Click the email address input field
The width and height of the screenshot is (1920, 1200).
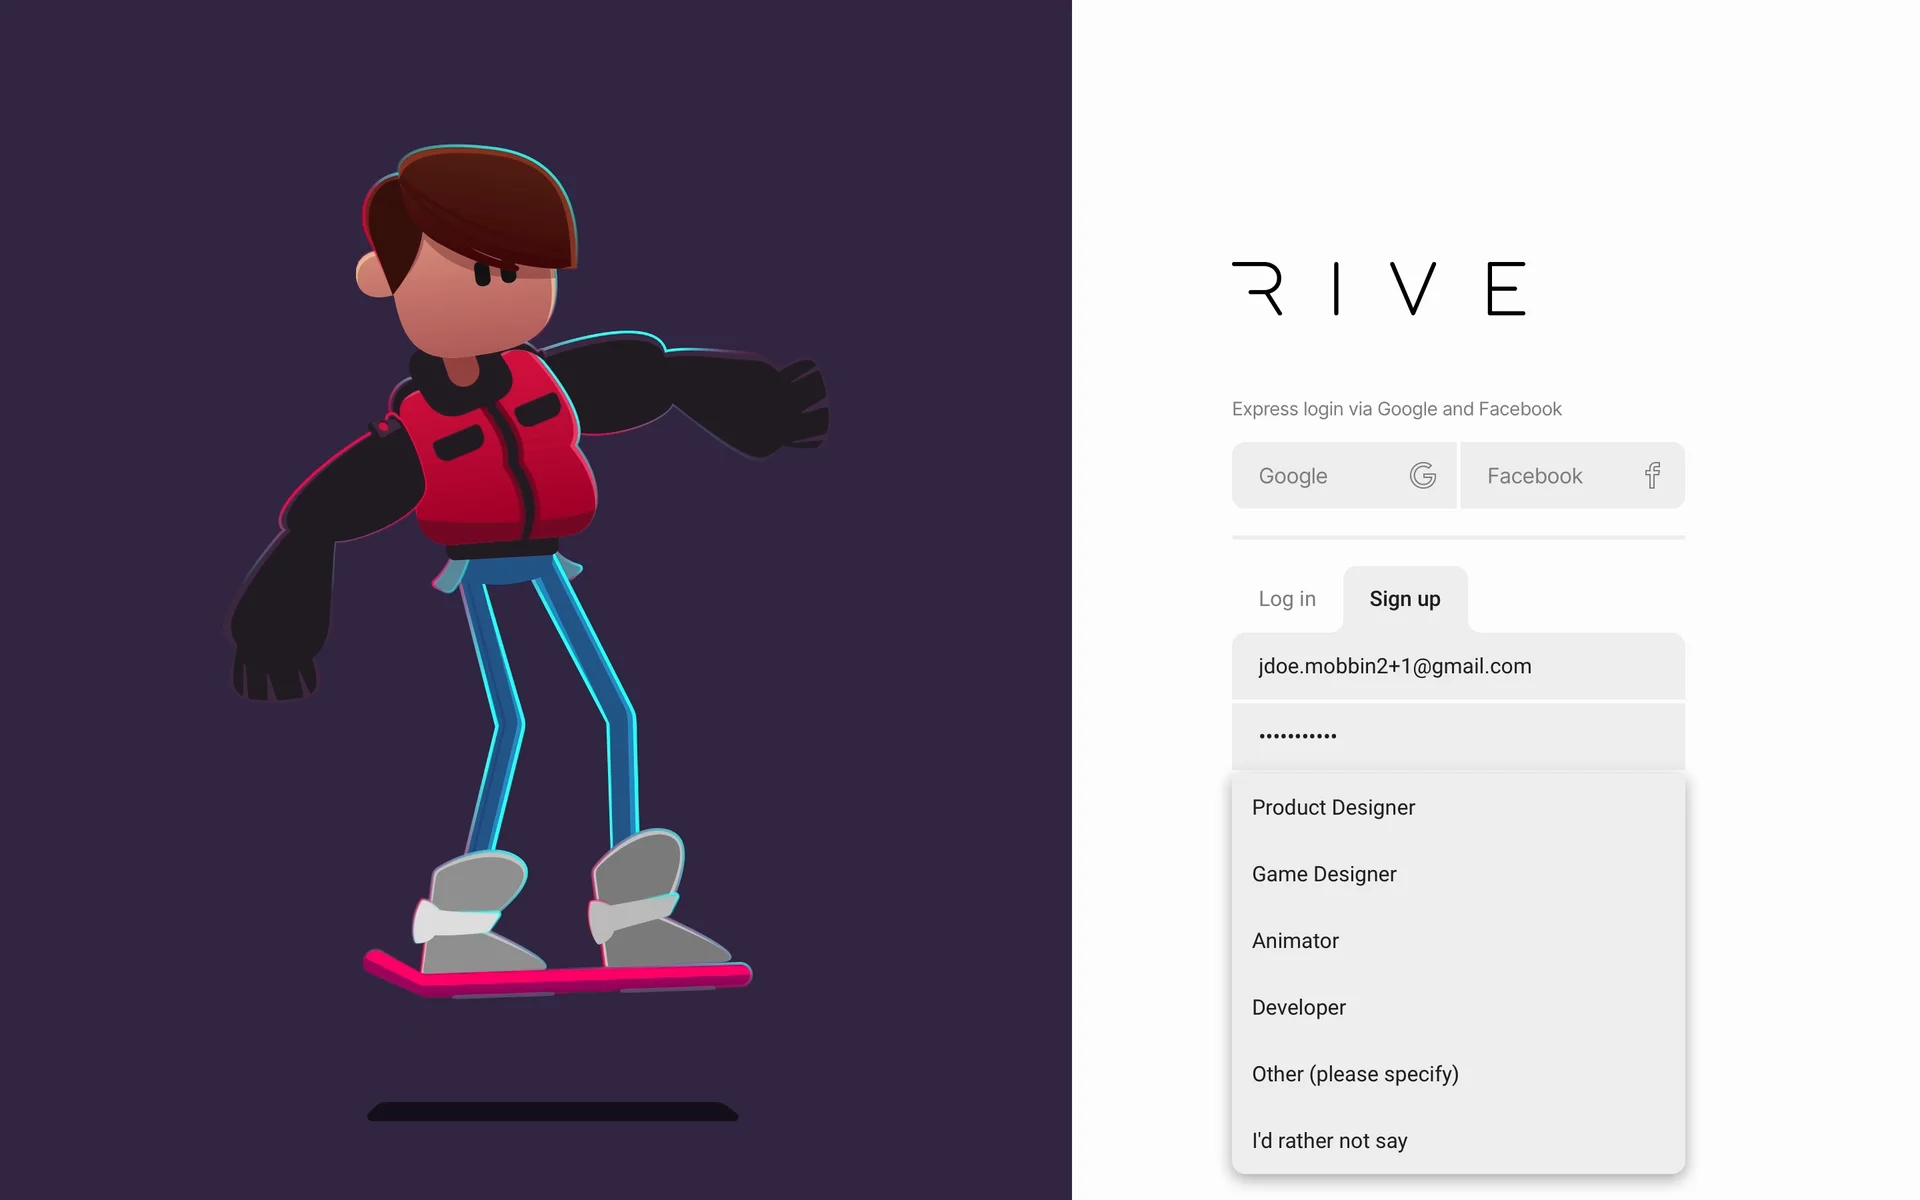click(x=1457, y=666)
